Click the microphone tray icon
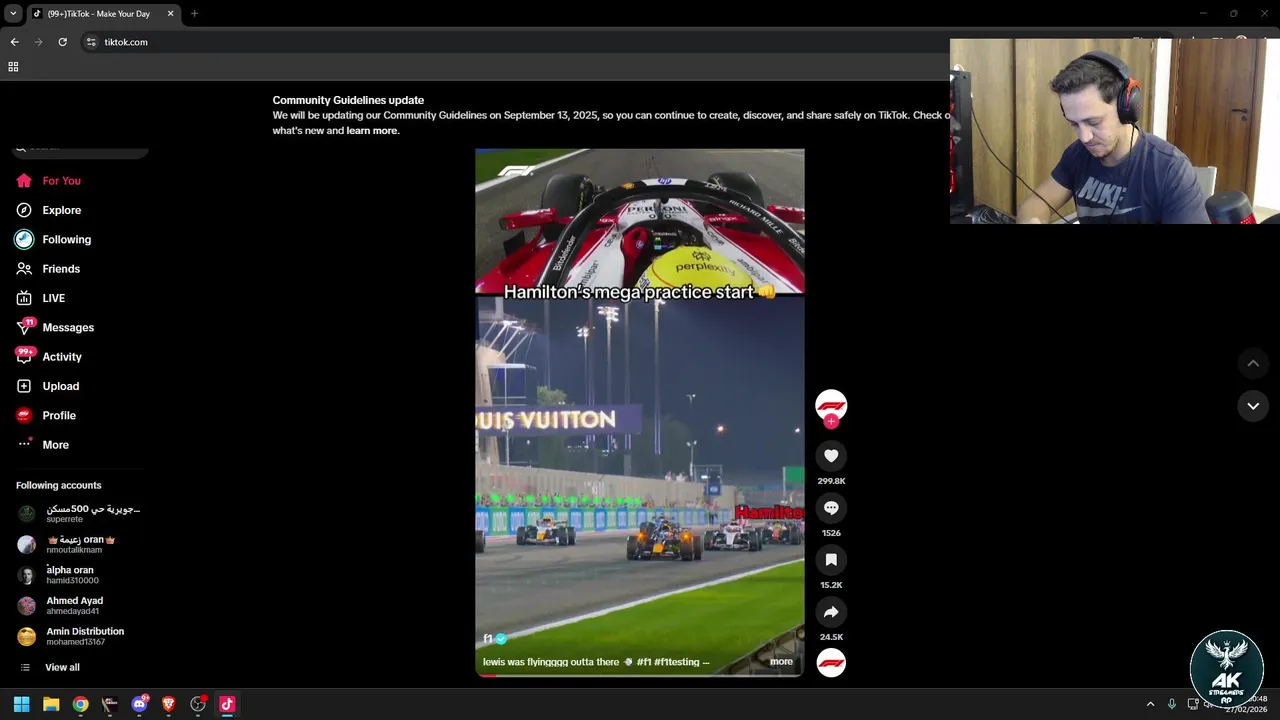1280x720 pixels. 1172,704
